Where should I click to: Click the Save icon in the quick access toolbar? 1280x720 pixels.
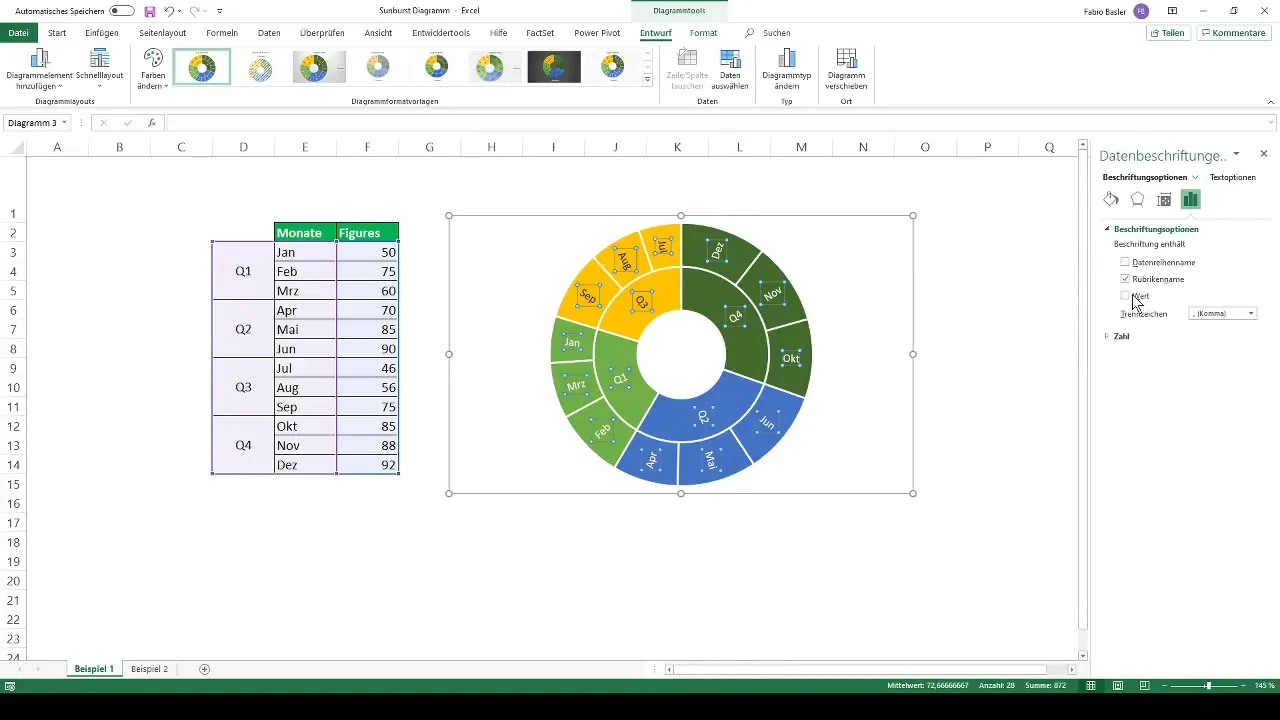[150, 11]
